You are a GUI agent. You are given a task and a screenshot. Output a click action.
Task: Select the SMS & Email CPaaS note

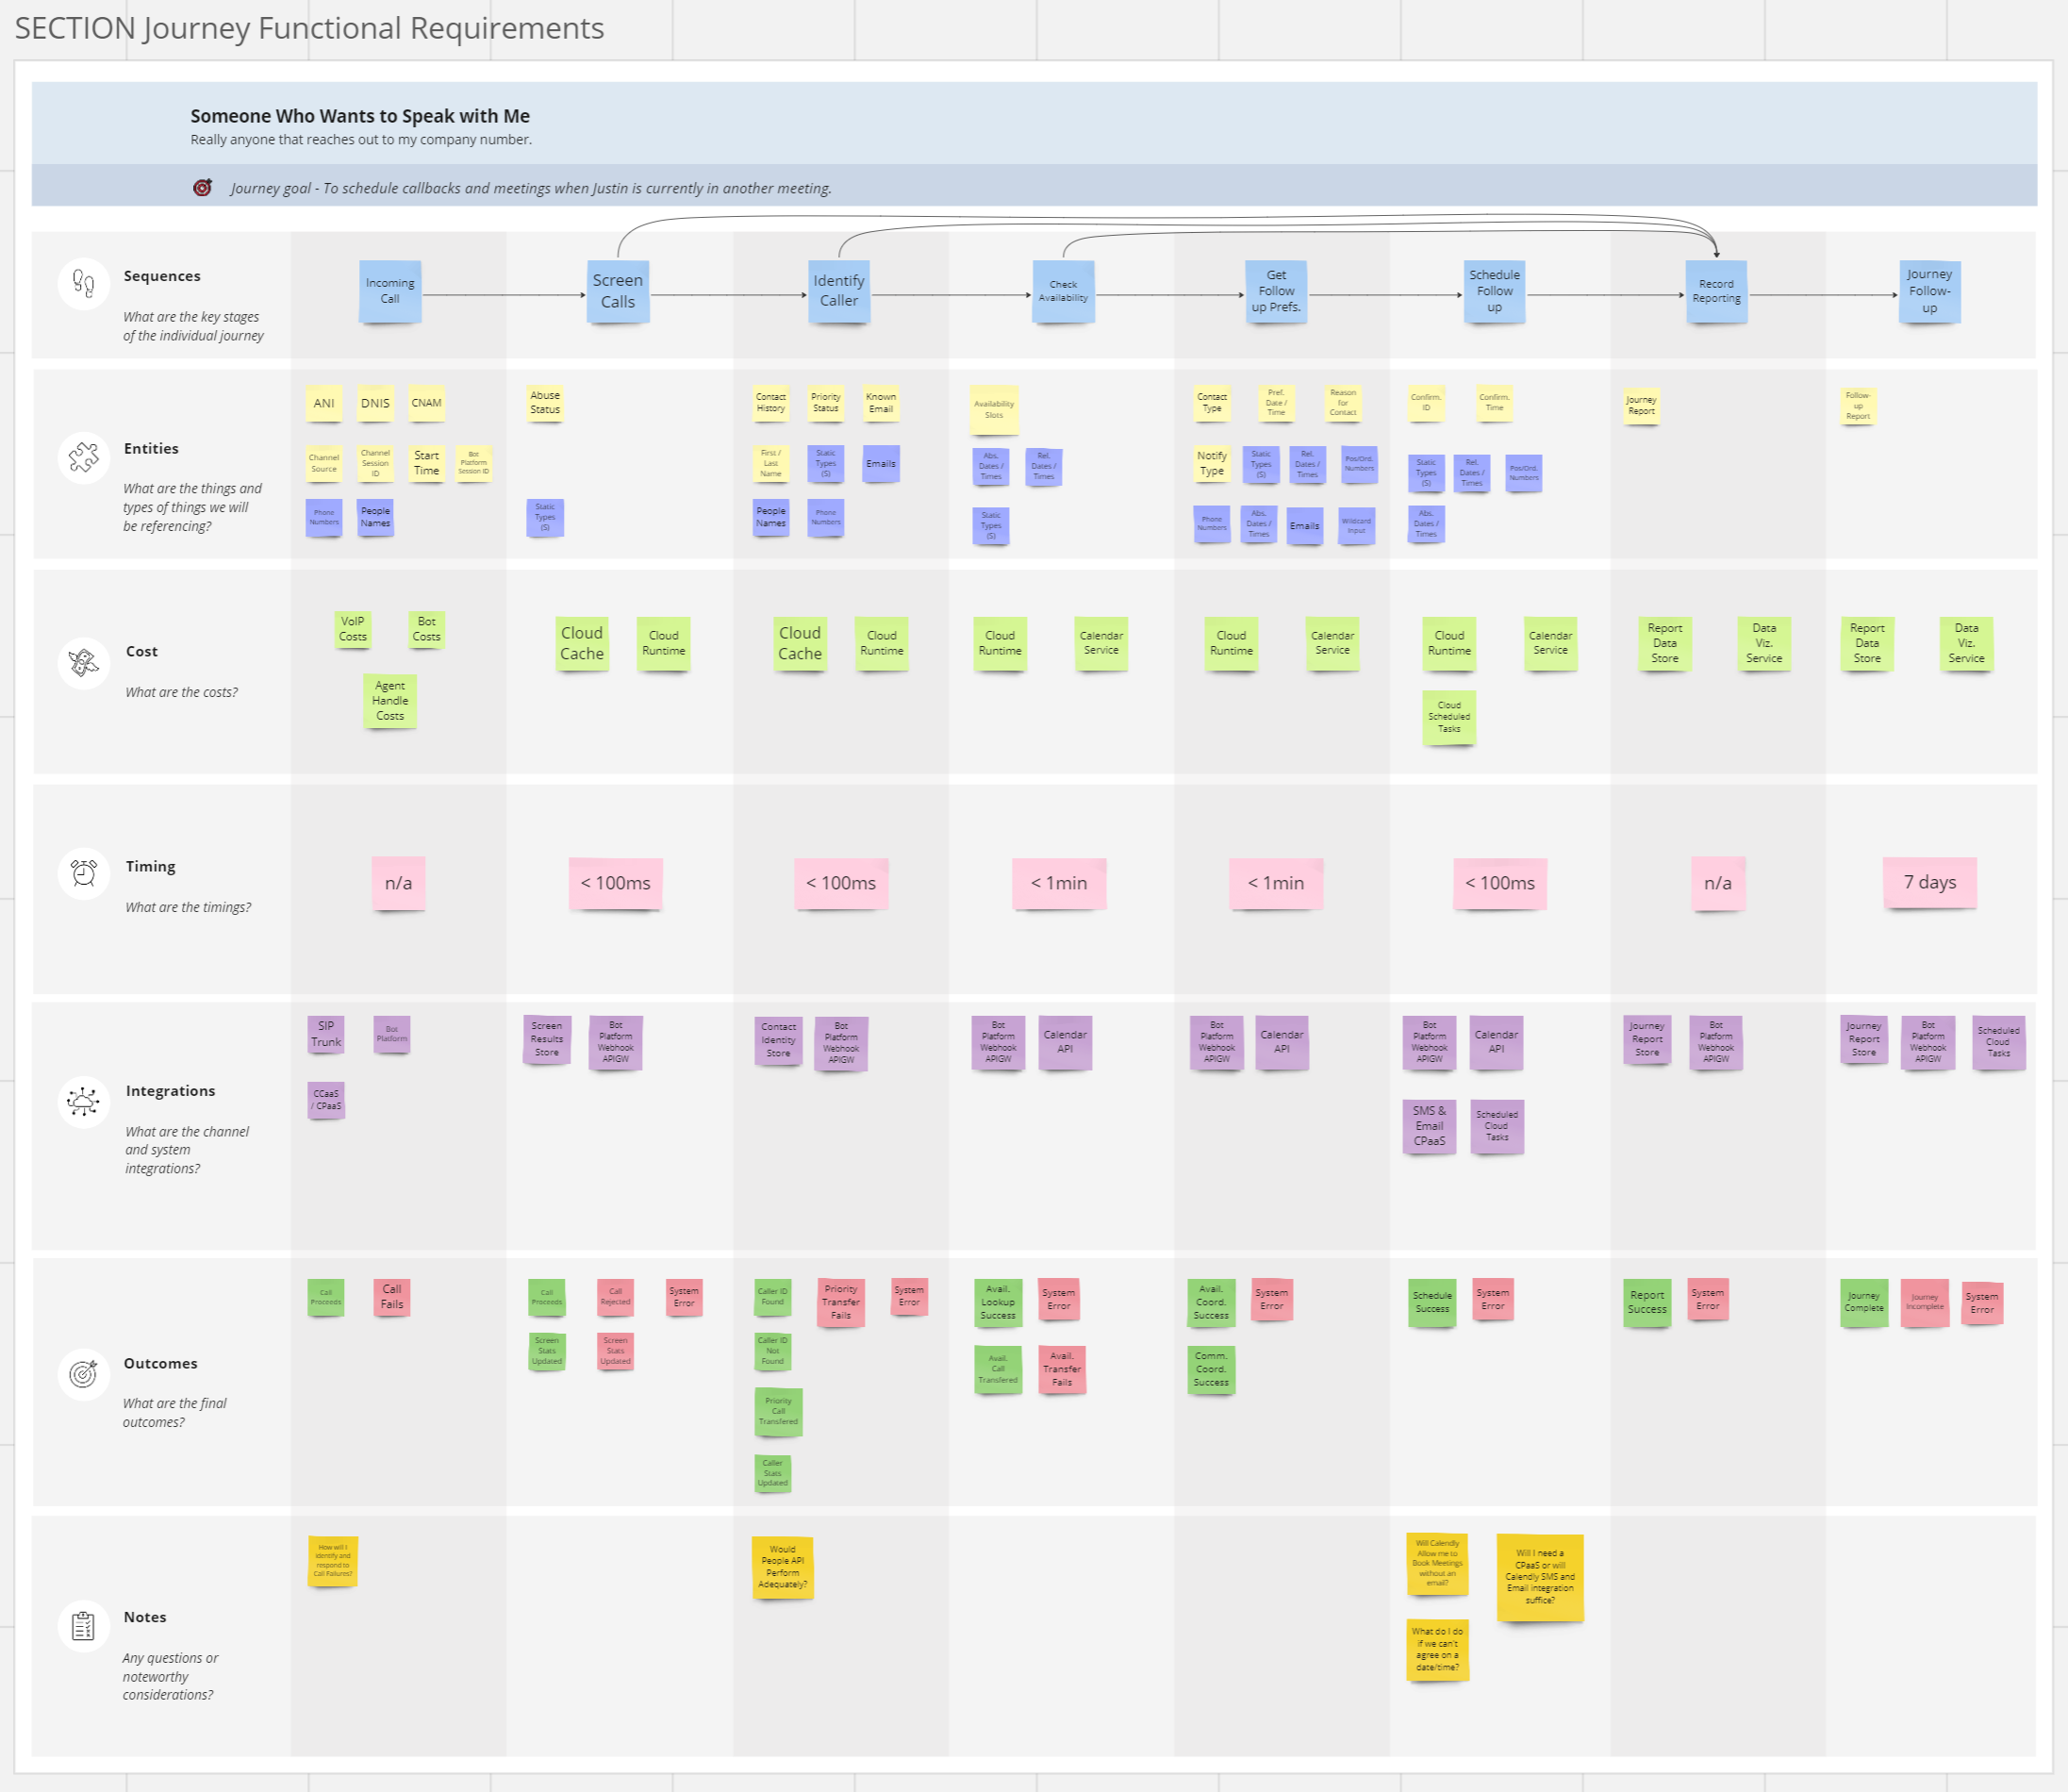pos(1429,1126)
